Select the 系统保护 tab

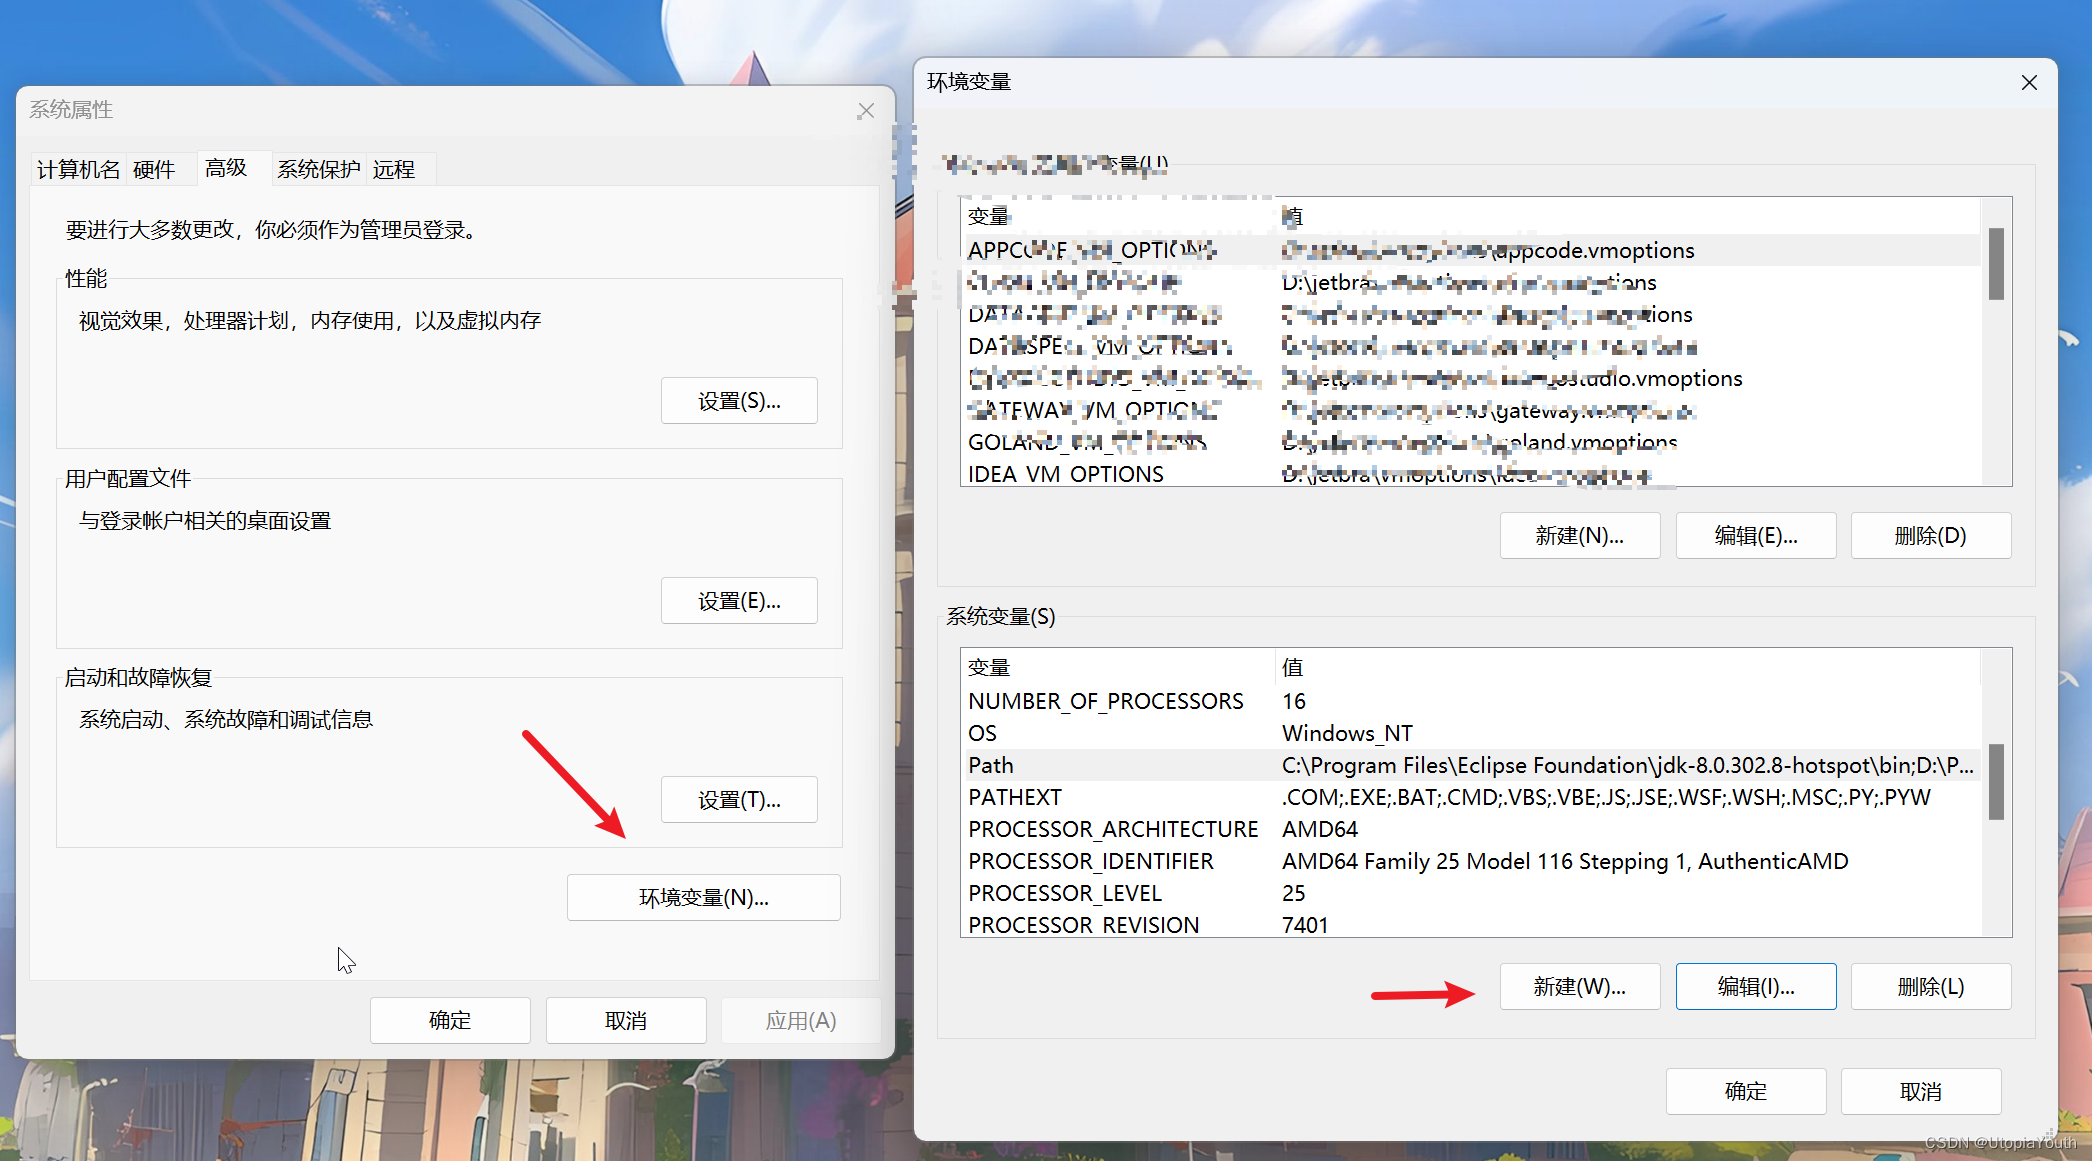click(318, 170)
